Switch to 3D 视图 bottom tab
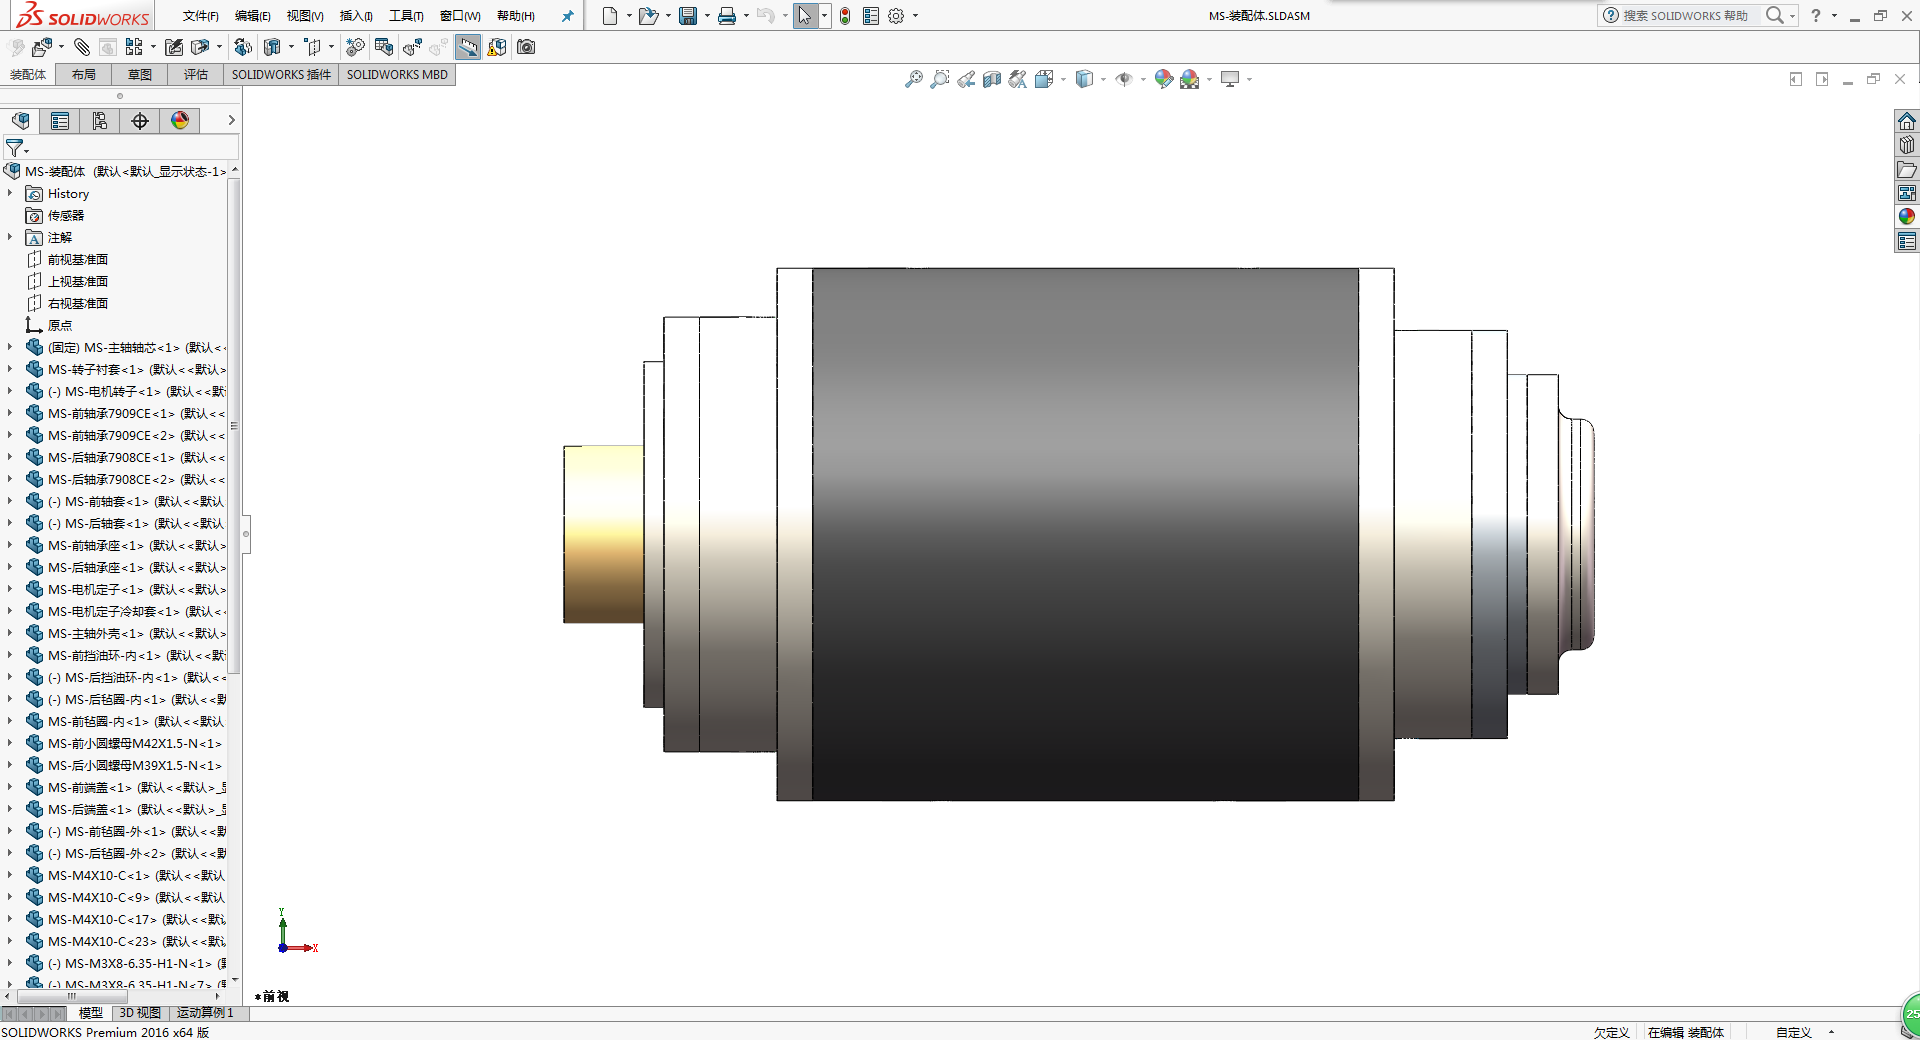 coord(140,1013)
